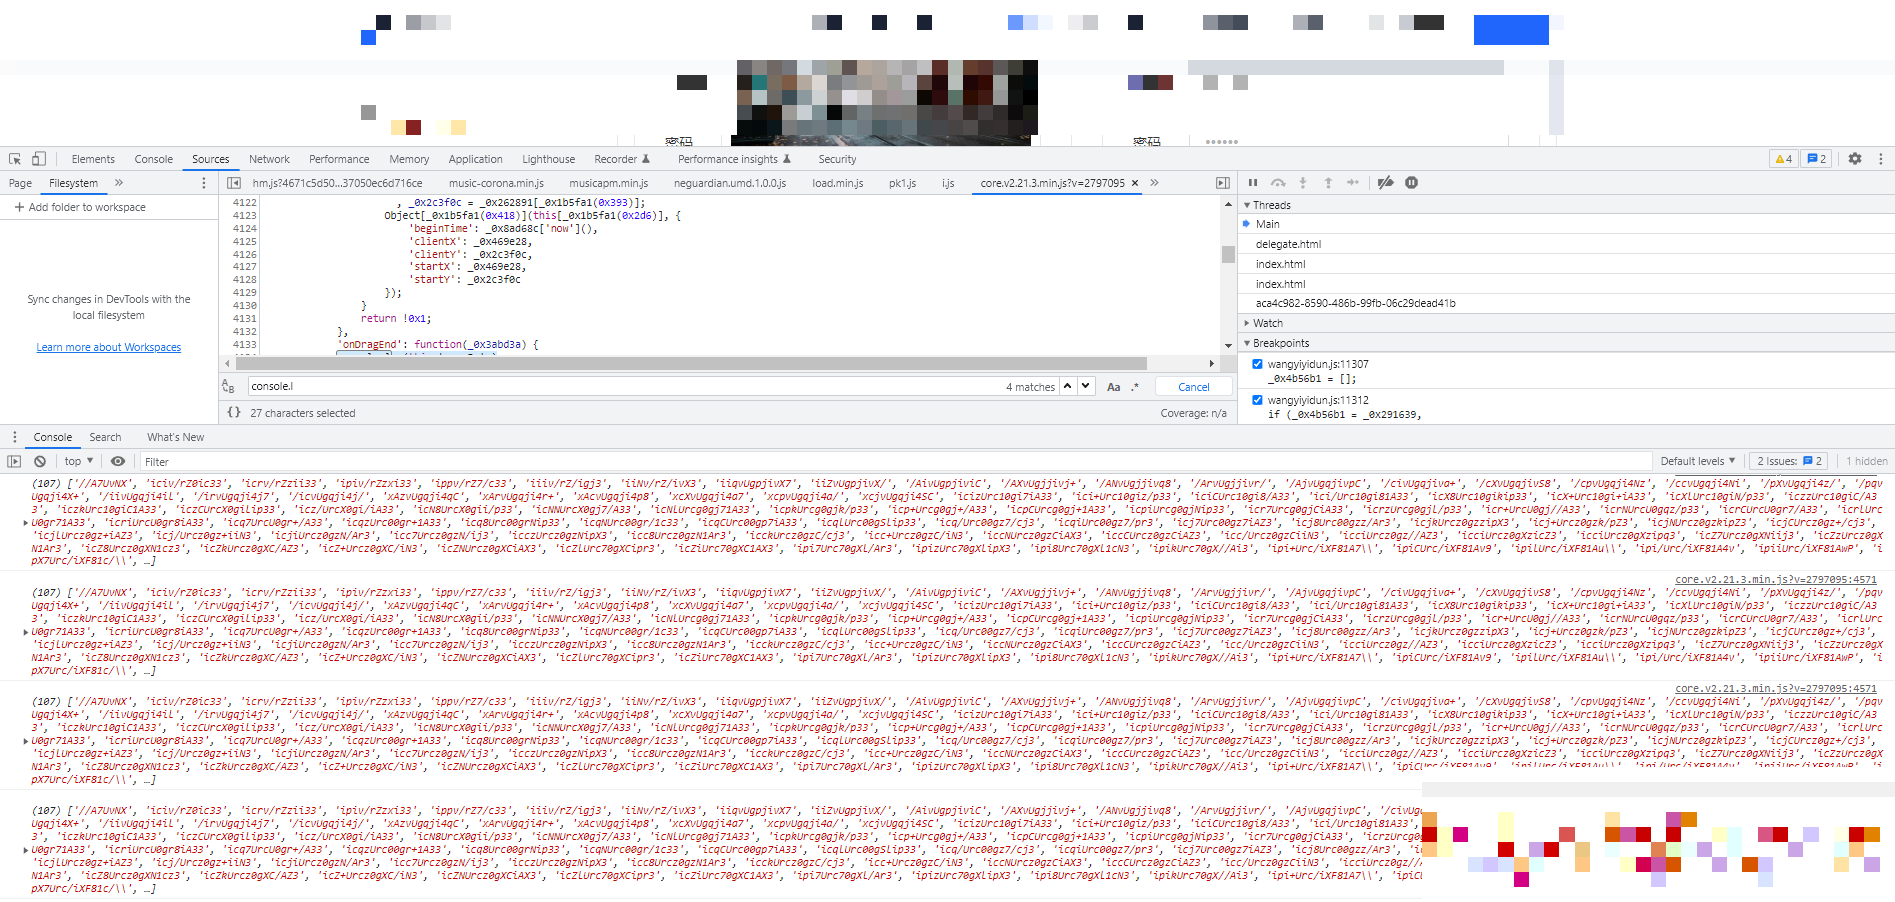Uncheck the wangyiyidun.js:11307 breakpoint
The width and height of the screenshot is (1895, 902).
click(x=1257, y=364)
